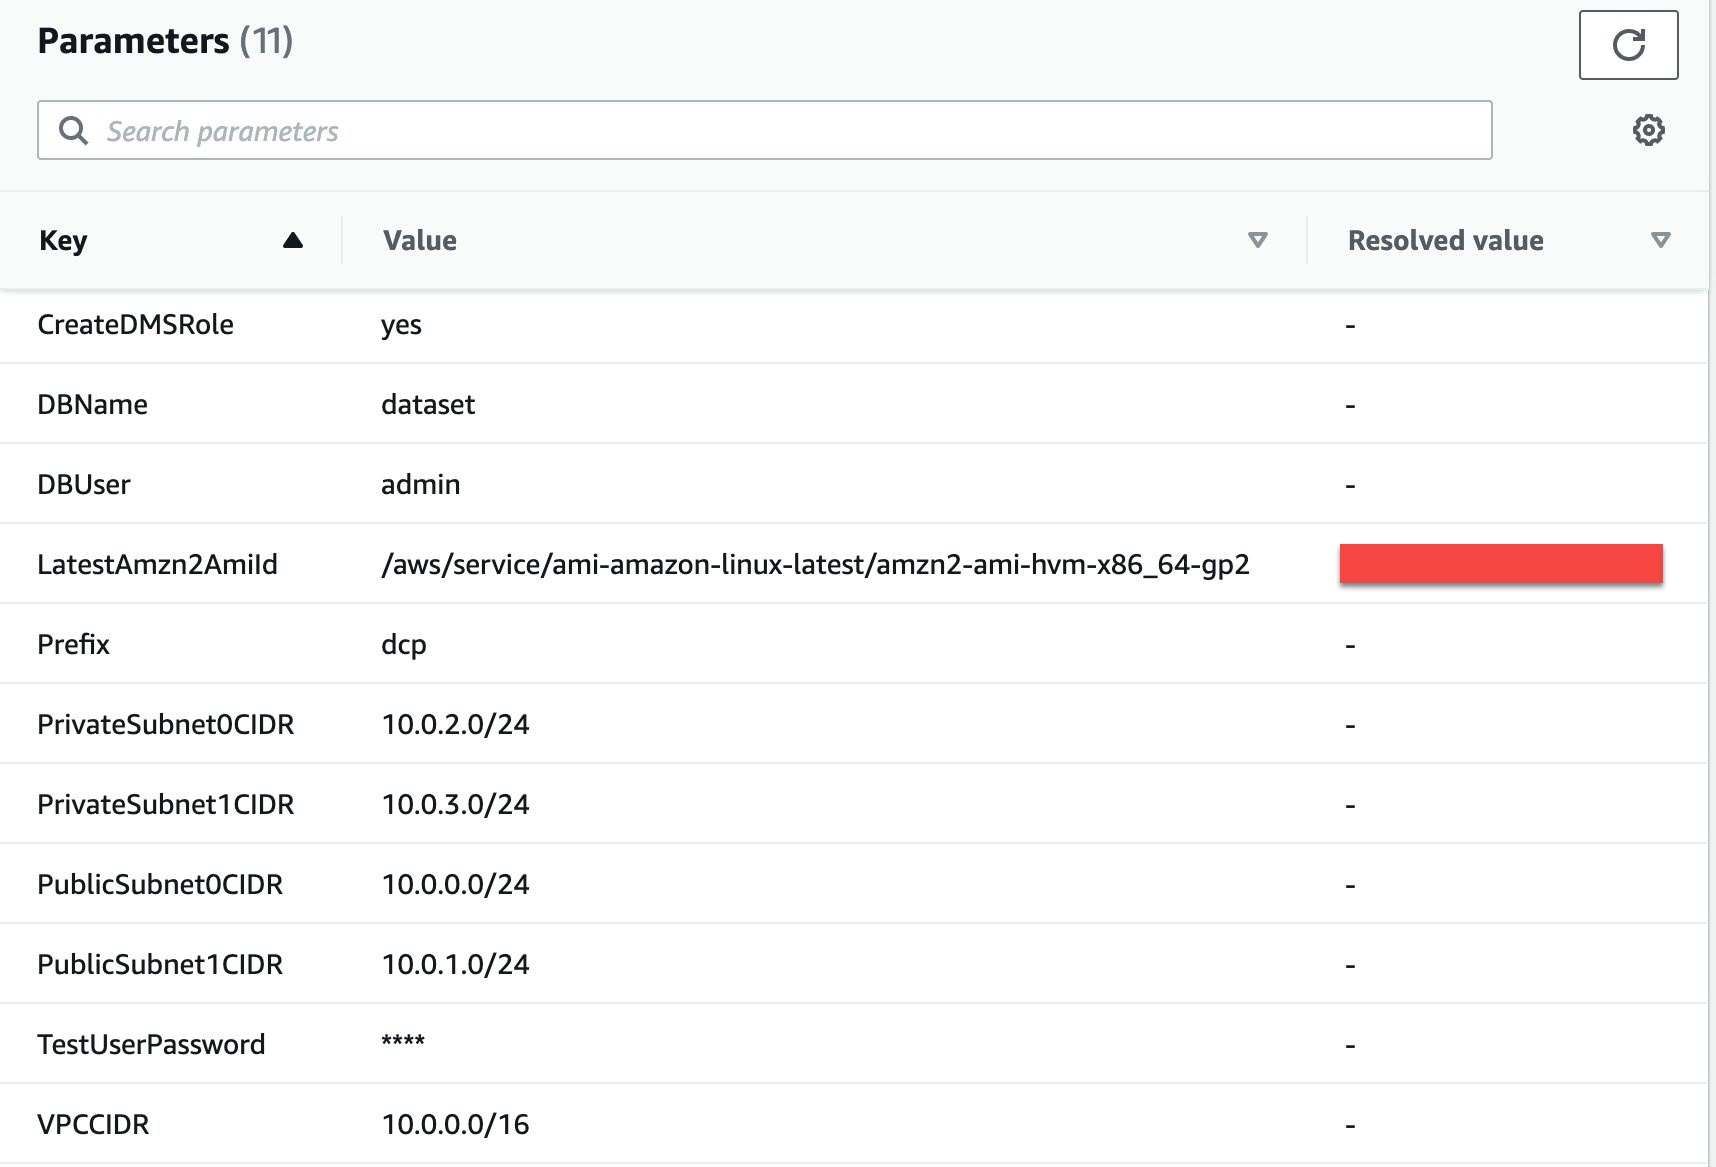The height and width of the screenshot is (1167, 1716).
Task: Sort by Key column ascending arrow
Action: tap(292, 240)
